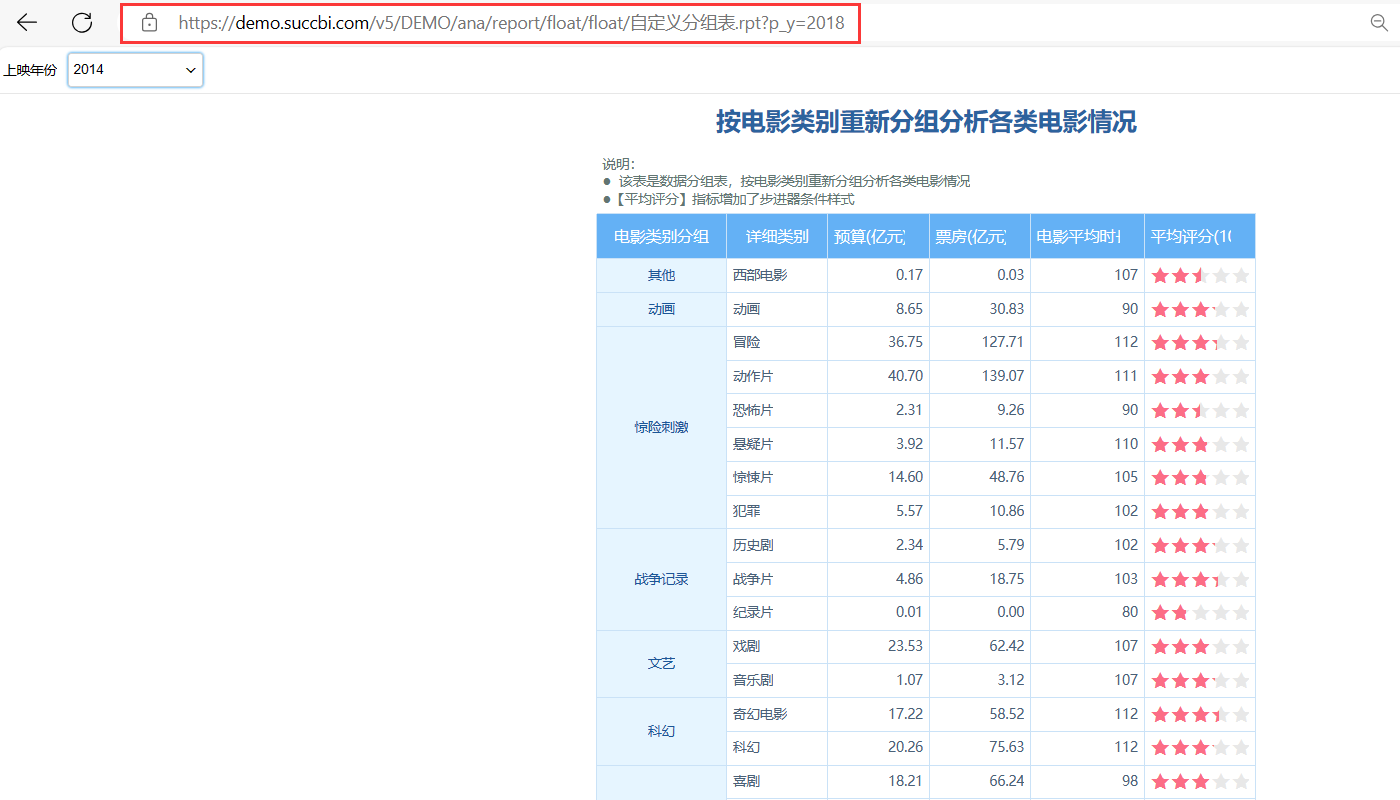1400x800 pixels.
Task: Select the 战争记录 group cell
Action: (661, 579)
